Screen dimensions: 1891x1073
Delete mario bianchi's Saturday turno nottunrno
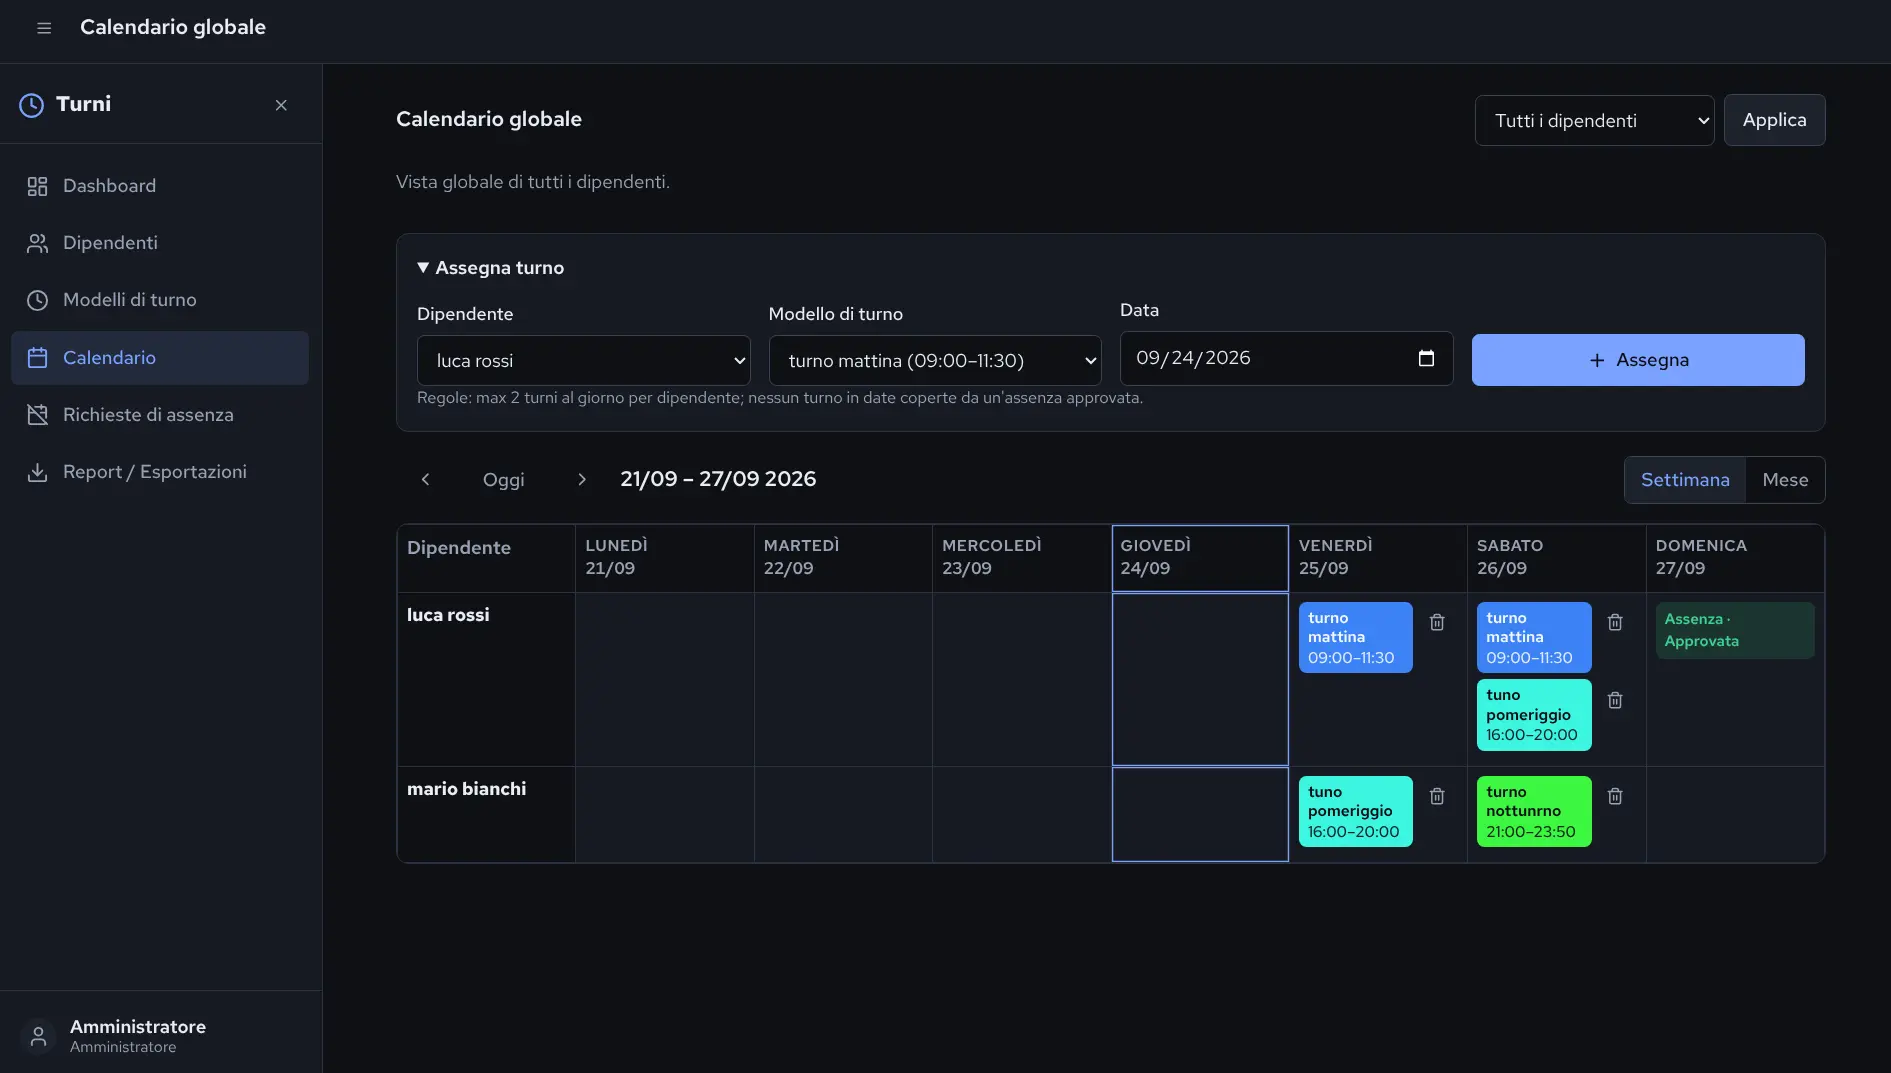click(1615, 796)
